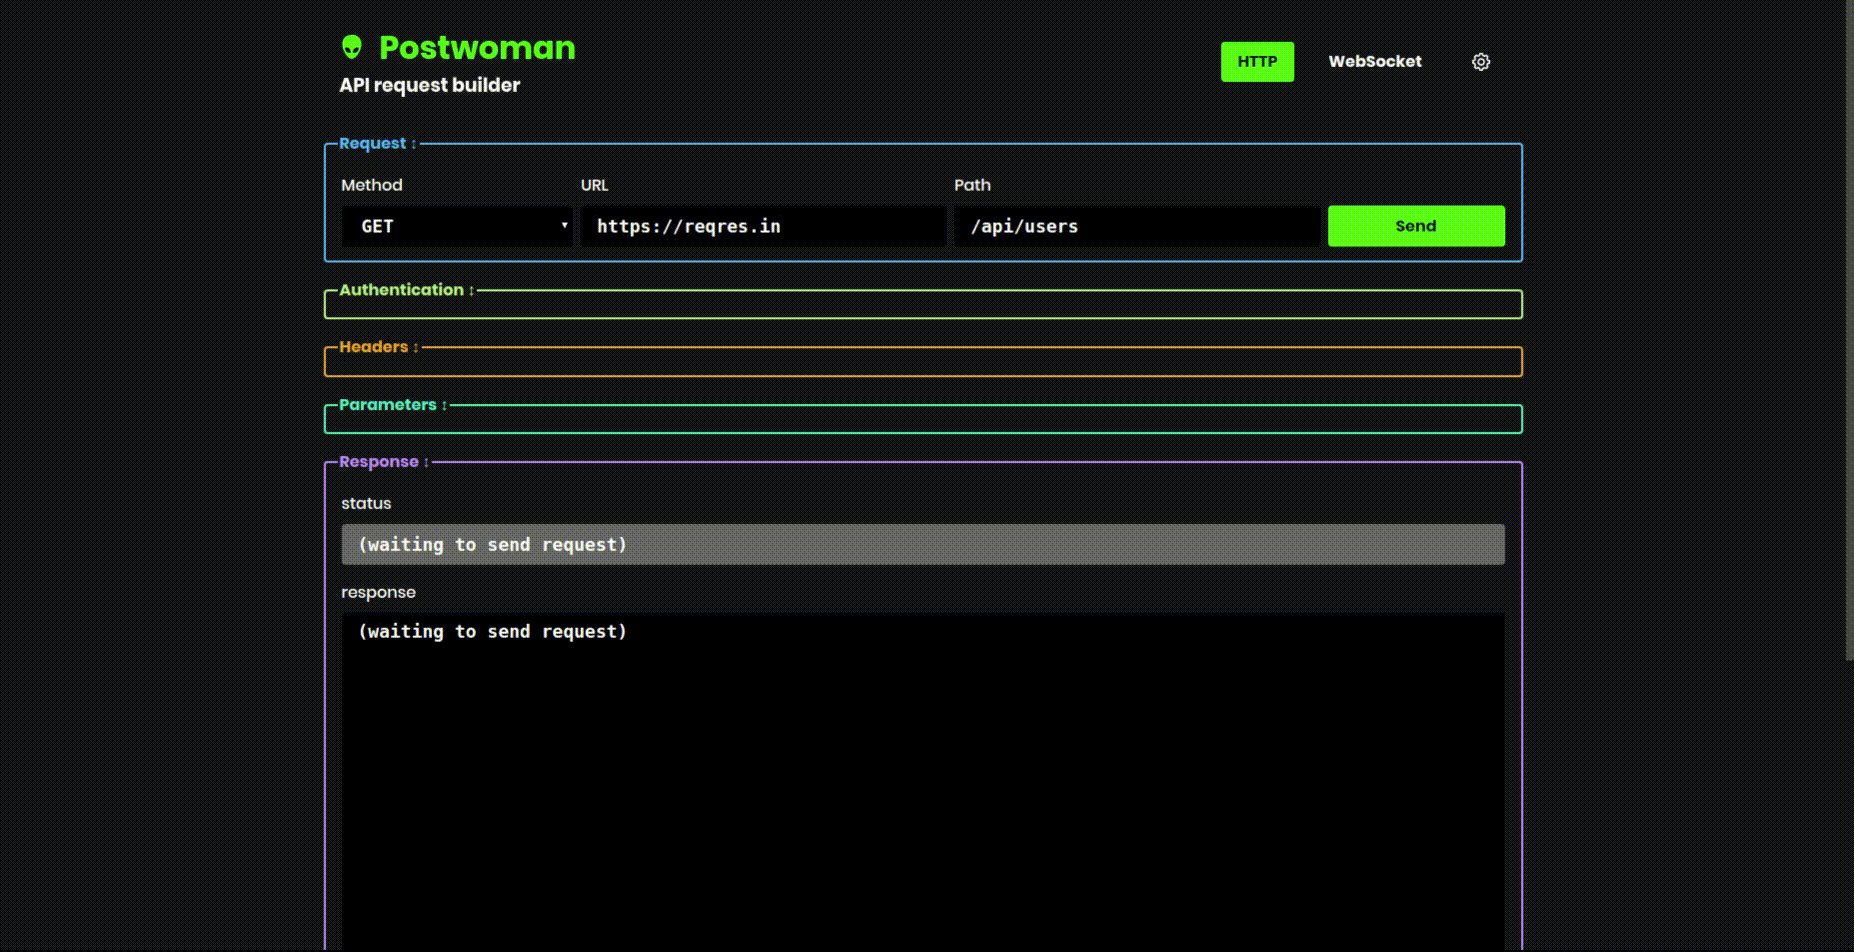This screenshot has height=952, width=1854.
Task: Click the 'API request builder' subtitle
Action: point(430,85)
